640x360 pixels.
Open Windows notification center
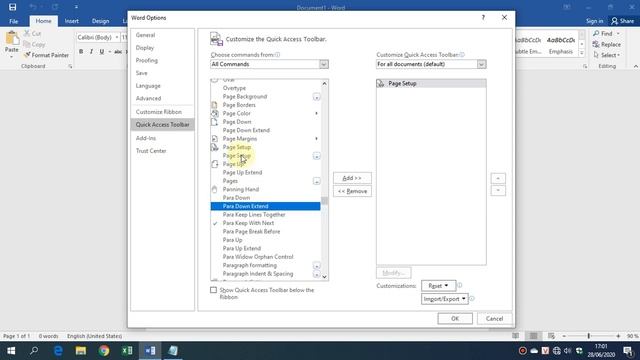pyautogui.click(x=628, y=351)
